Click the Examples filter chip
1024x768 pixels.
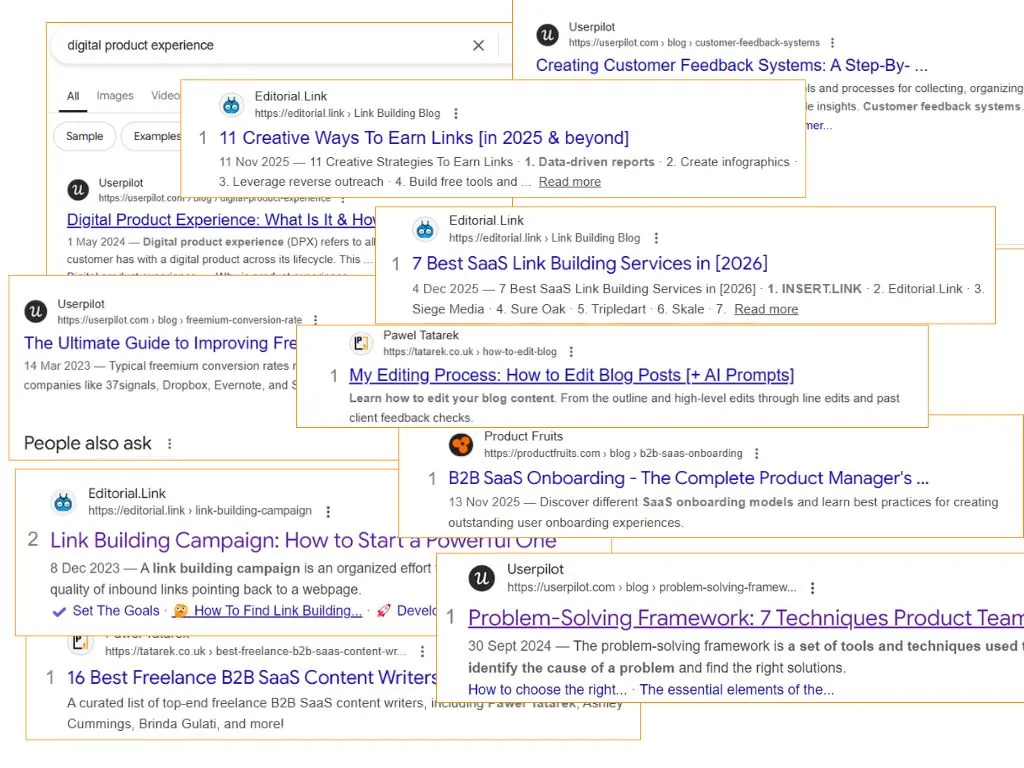(155, 136)
